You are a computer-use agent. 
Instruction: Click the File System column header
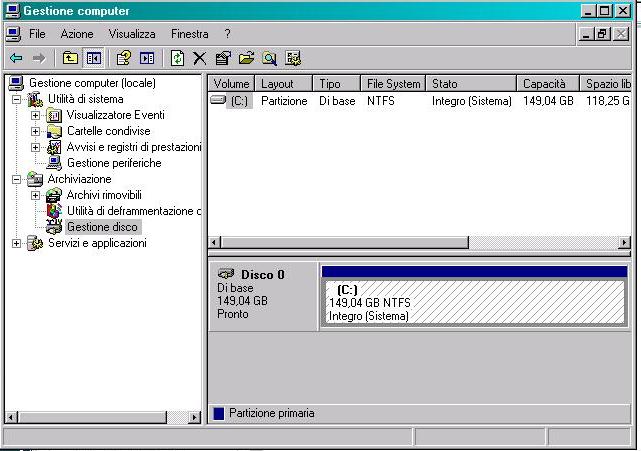click(x=393, y=83)
